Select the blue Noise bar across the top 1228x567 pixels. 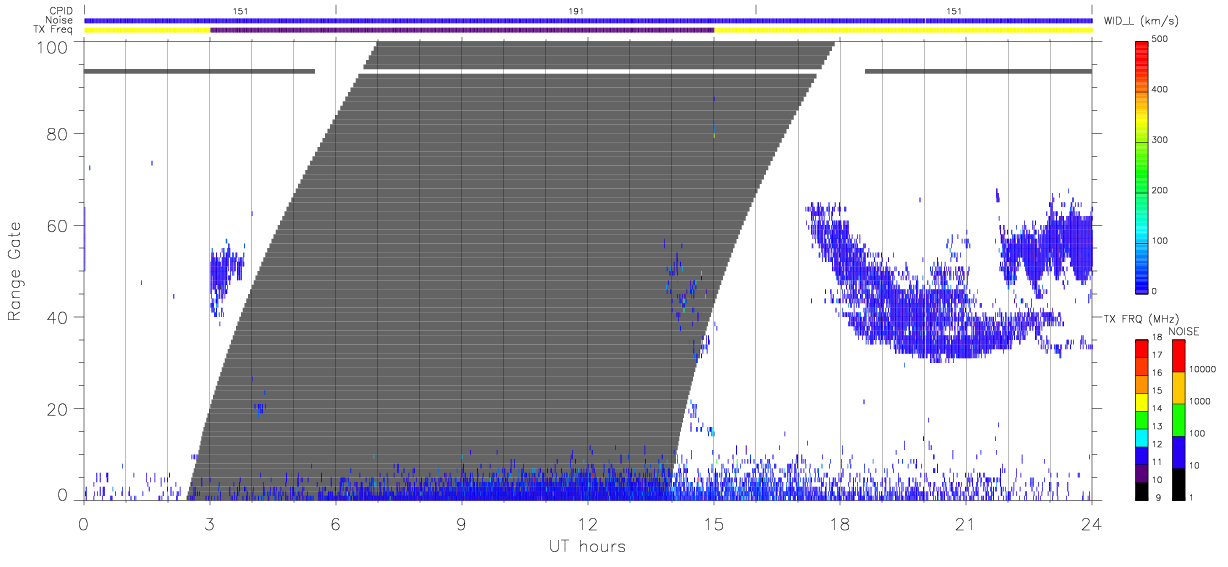(588, 20)
